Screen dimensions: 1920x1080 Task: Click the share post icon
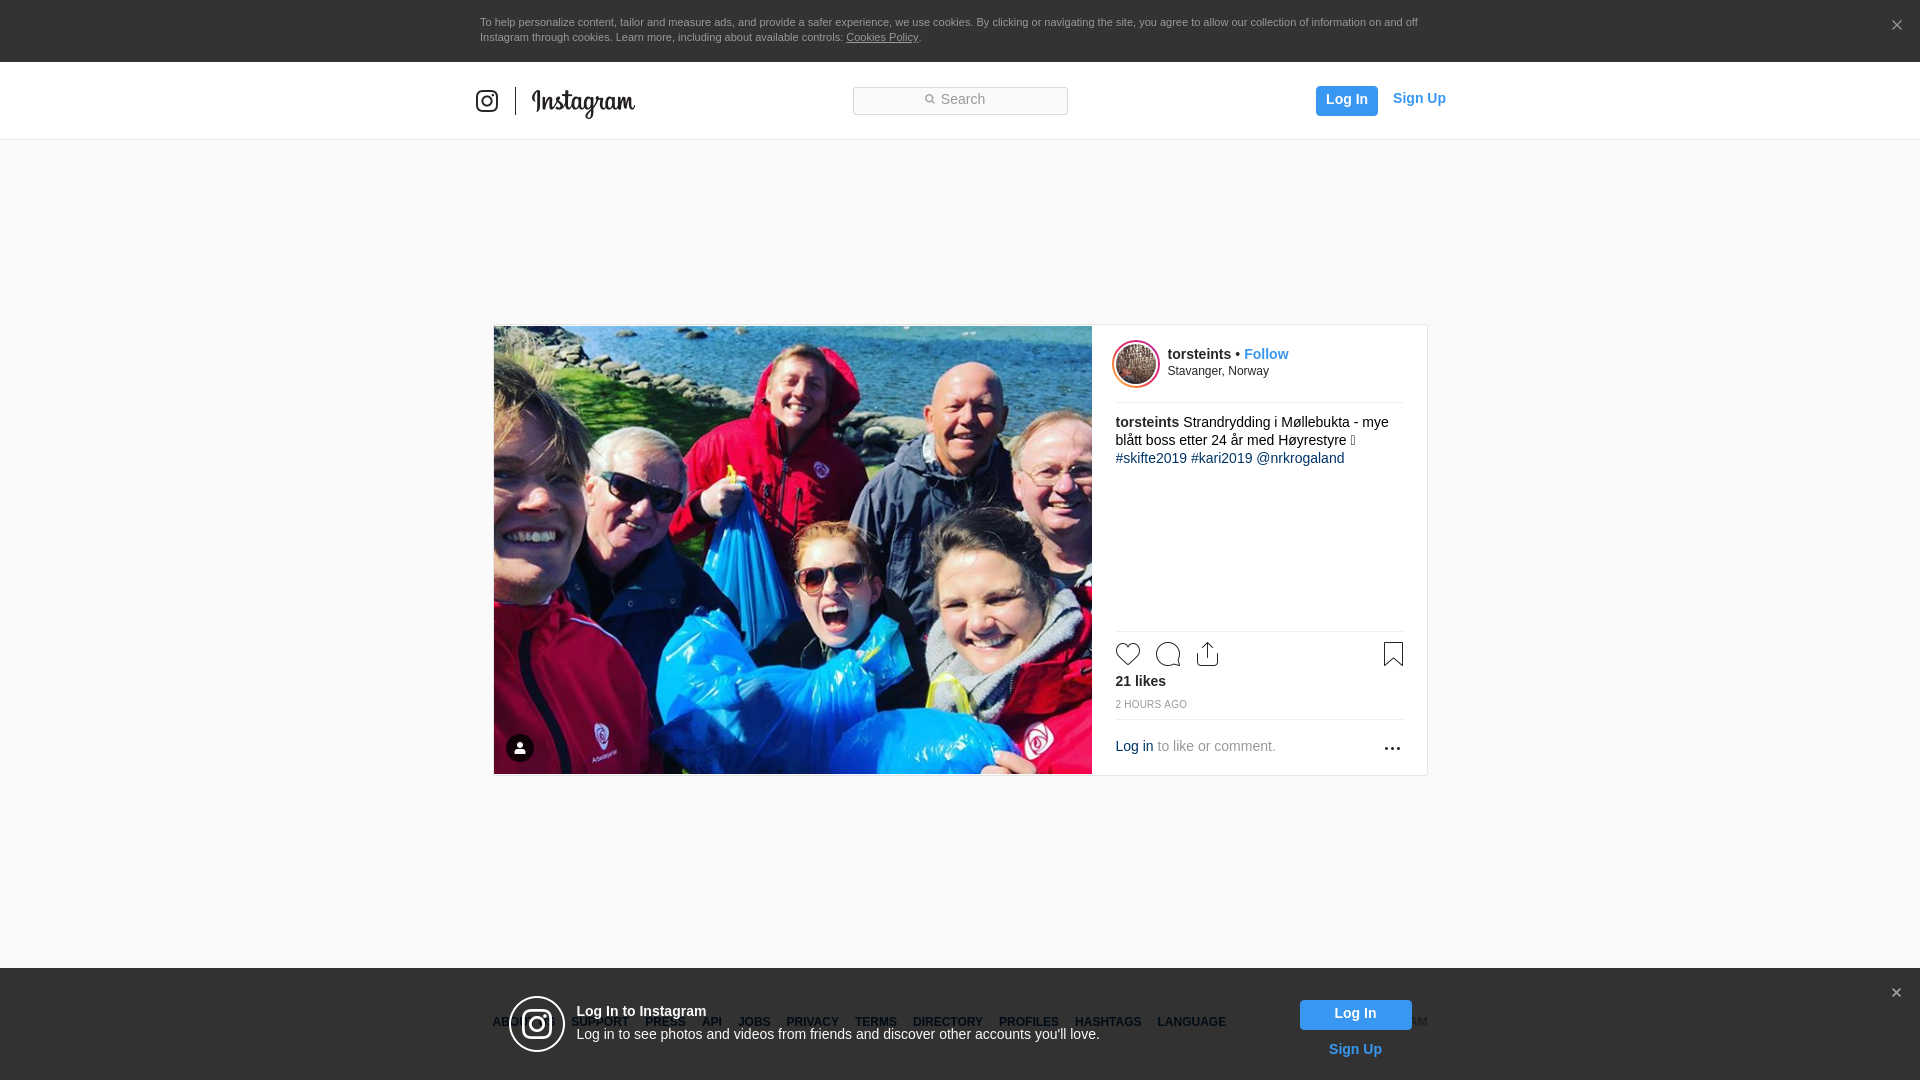(x=1208, y=654)
